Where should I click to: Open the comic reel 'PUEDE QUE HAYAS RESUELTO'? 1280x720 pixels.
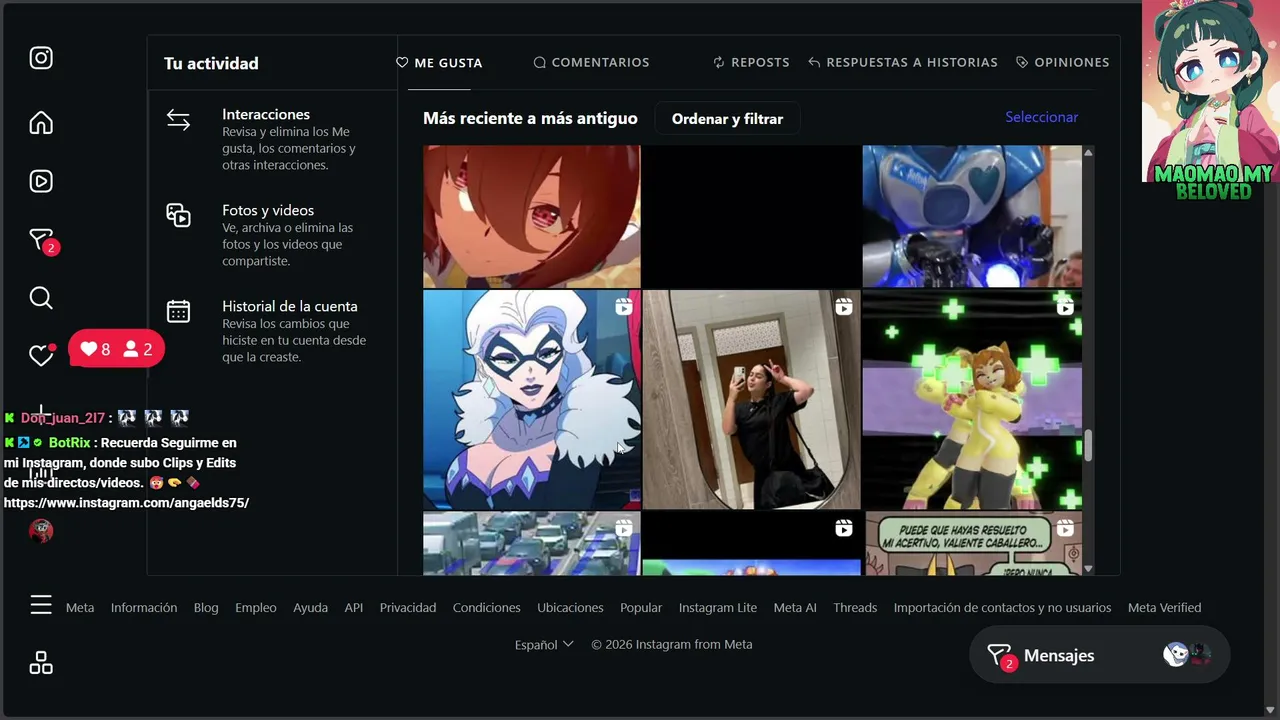pos(972,544)
